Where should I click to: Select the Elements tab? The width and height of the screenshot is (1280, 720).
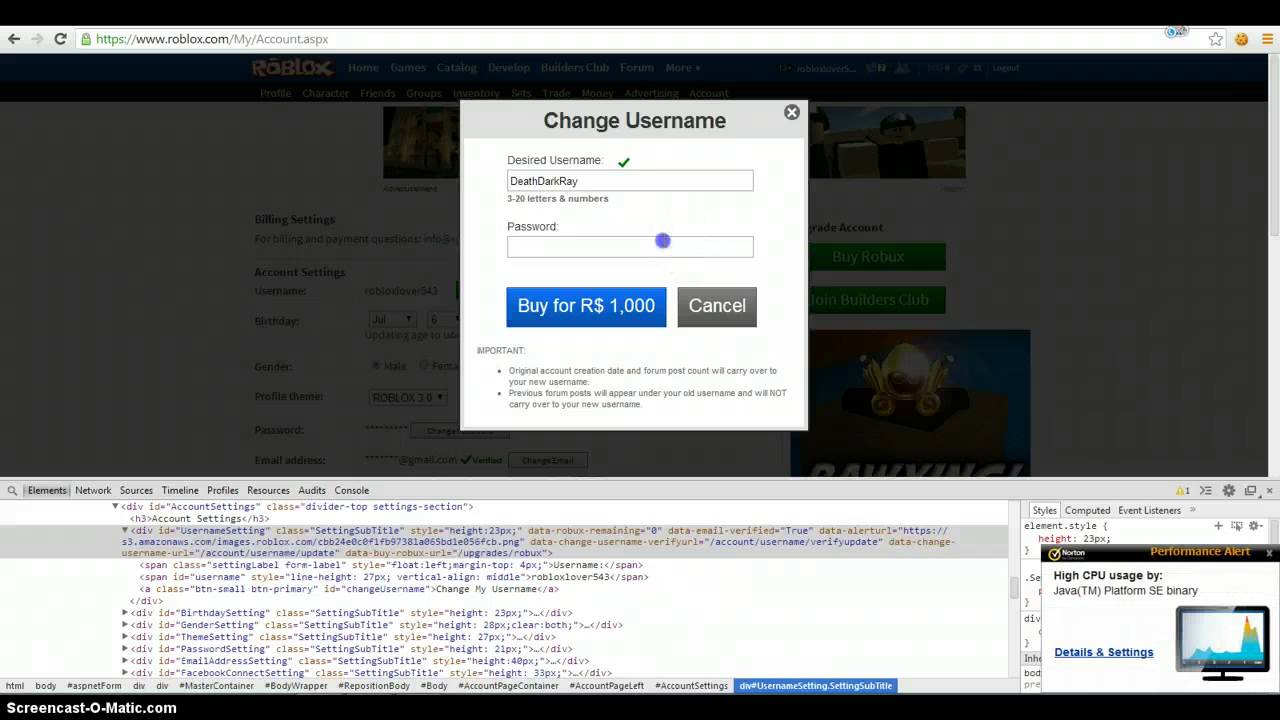47,491
